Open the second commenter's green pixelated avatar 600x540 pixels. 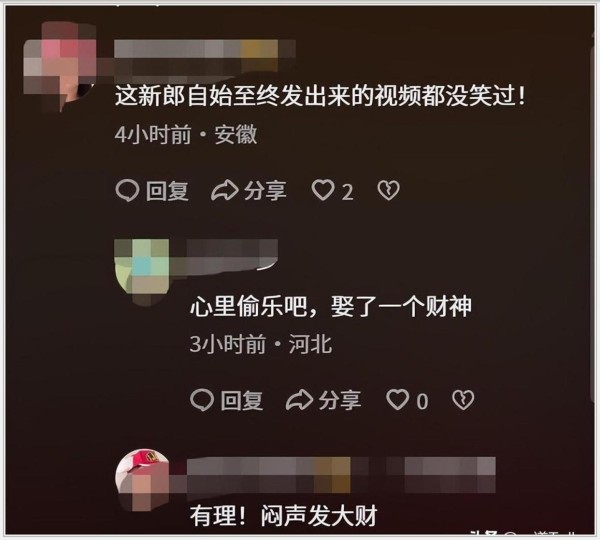(142, 271)
